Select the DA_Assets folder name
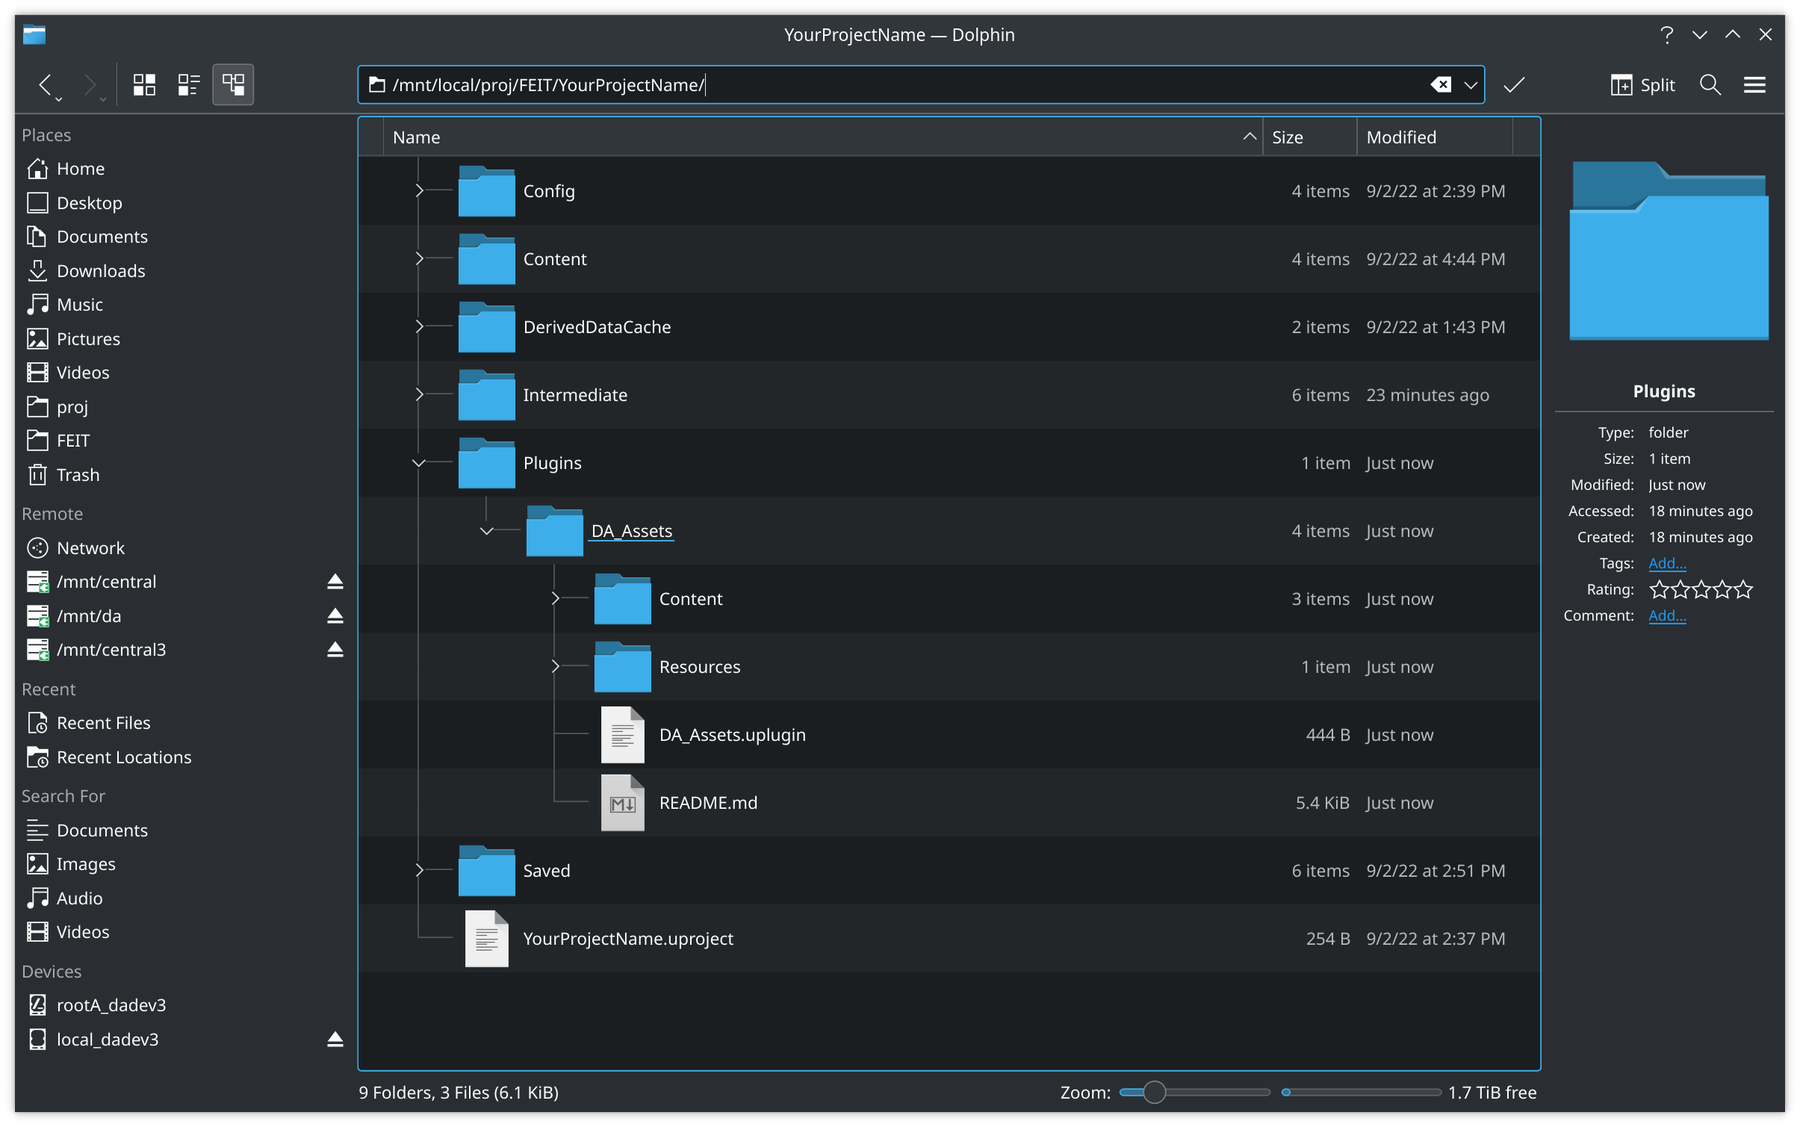This screenshot has width=1800, height=1127. pyautogui.click(x=632, y=531)
